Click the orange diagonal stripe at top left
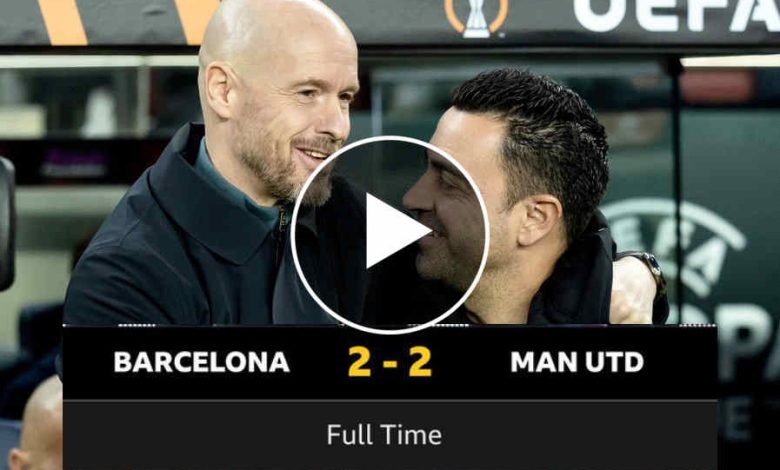 tap(64, 22)
